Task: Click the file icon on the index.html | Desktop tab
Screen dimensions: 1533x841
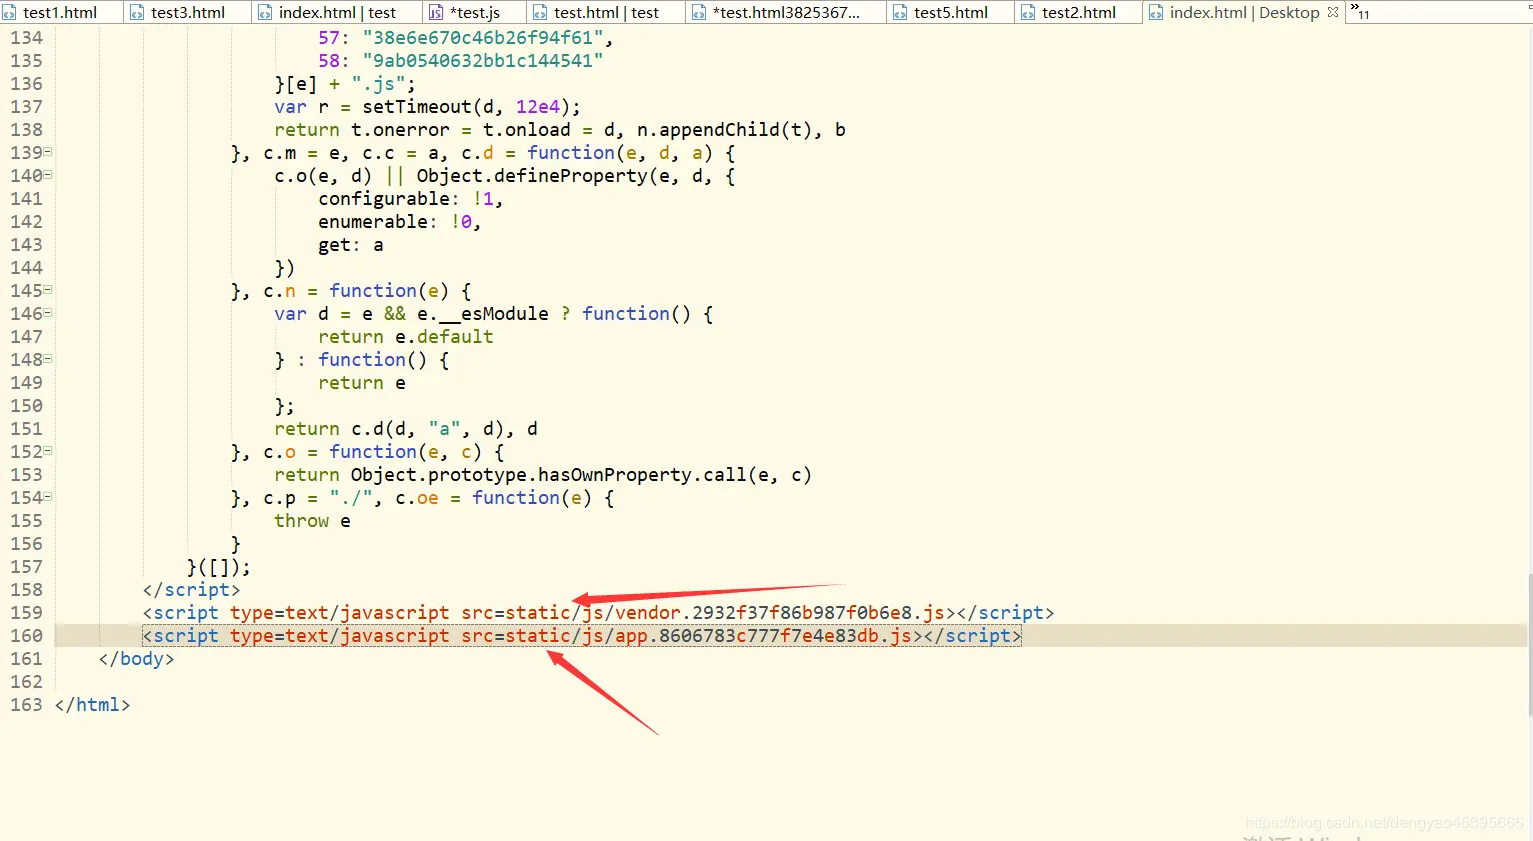Action: click(1156, 13)
